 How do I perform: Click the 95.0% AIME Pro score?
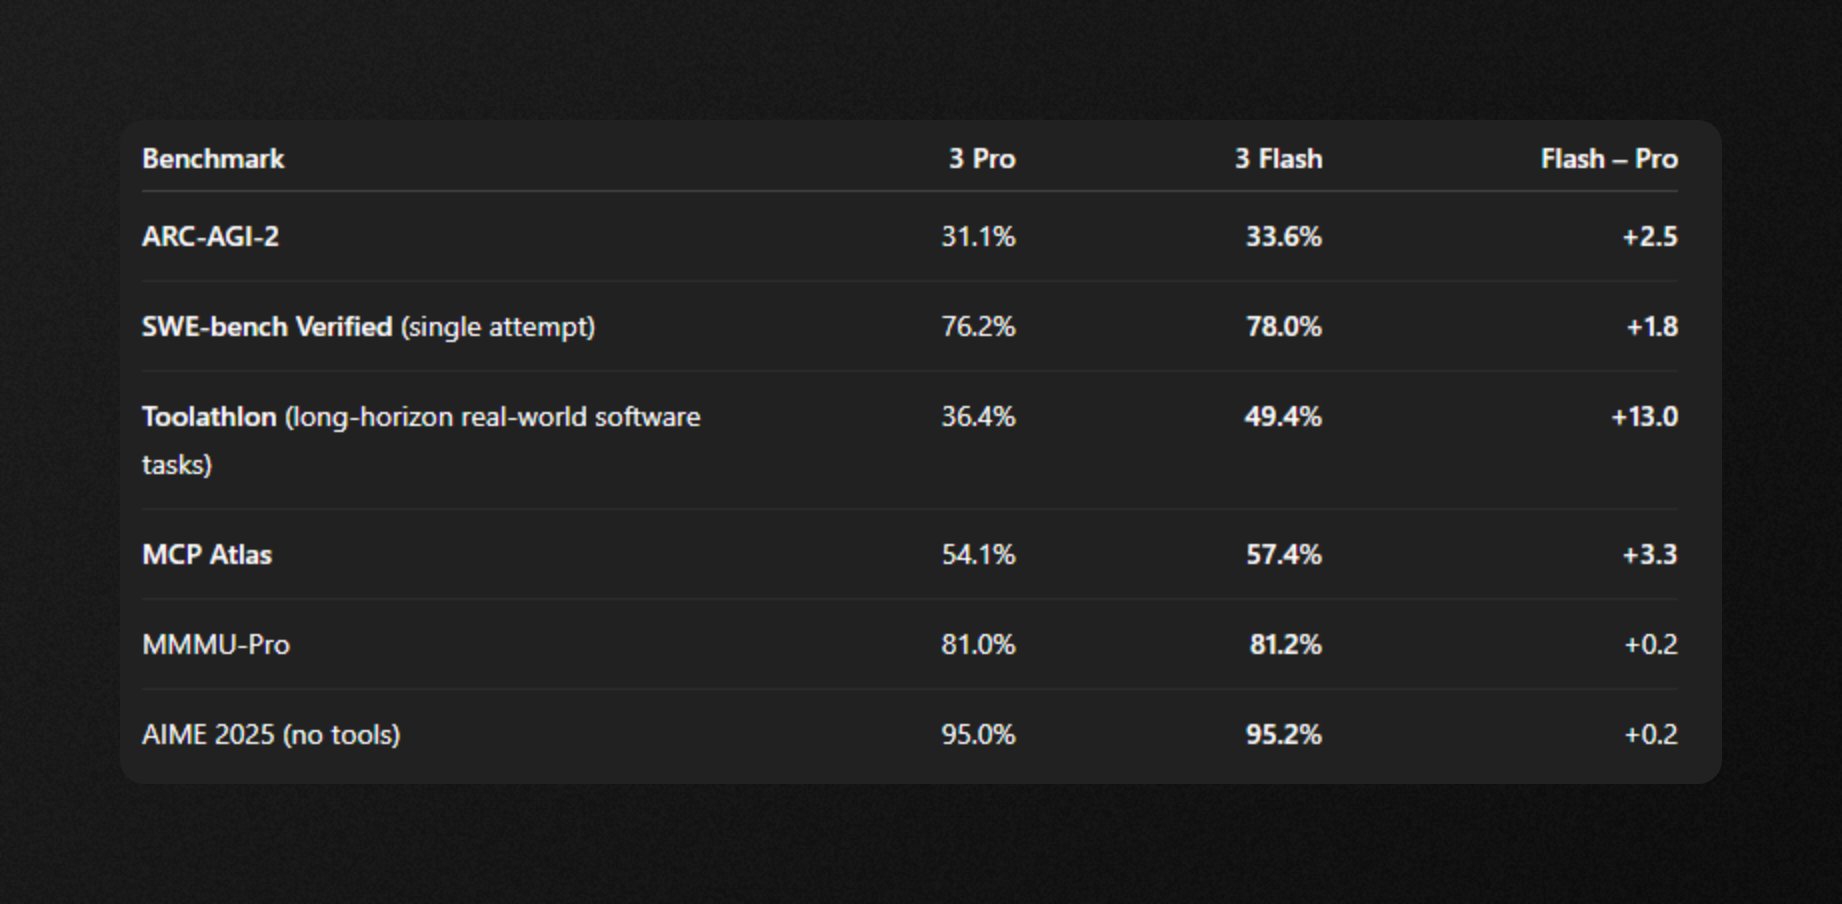coord(977,735)
